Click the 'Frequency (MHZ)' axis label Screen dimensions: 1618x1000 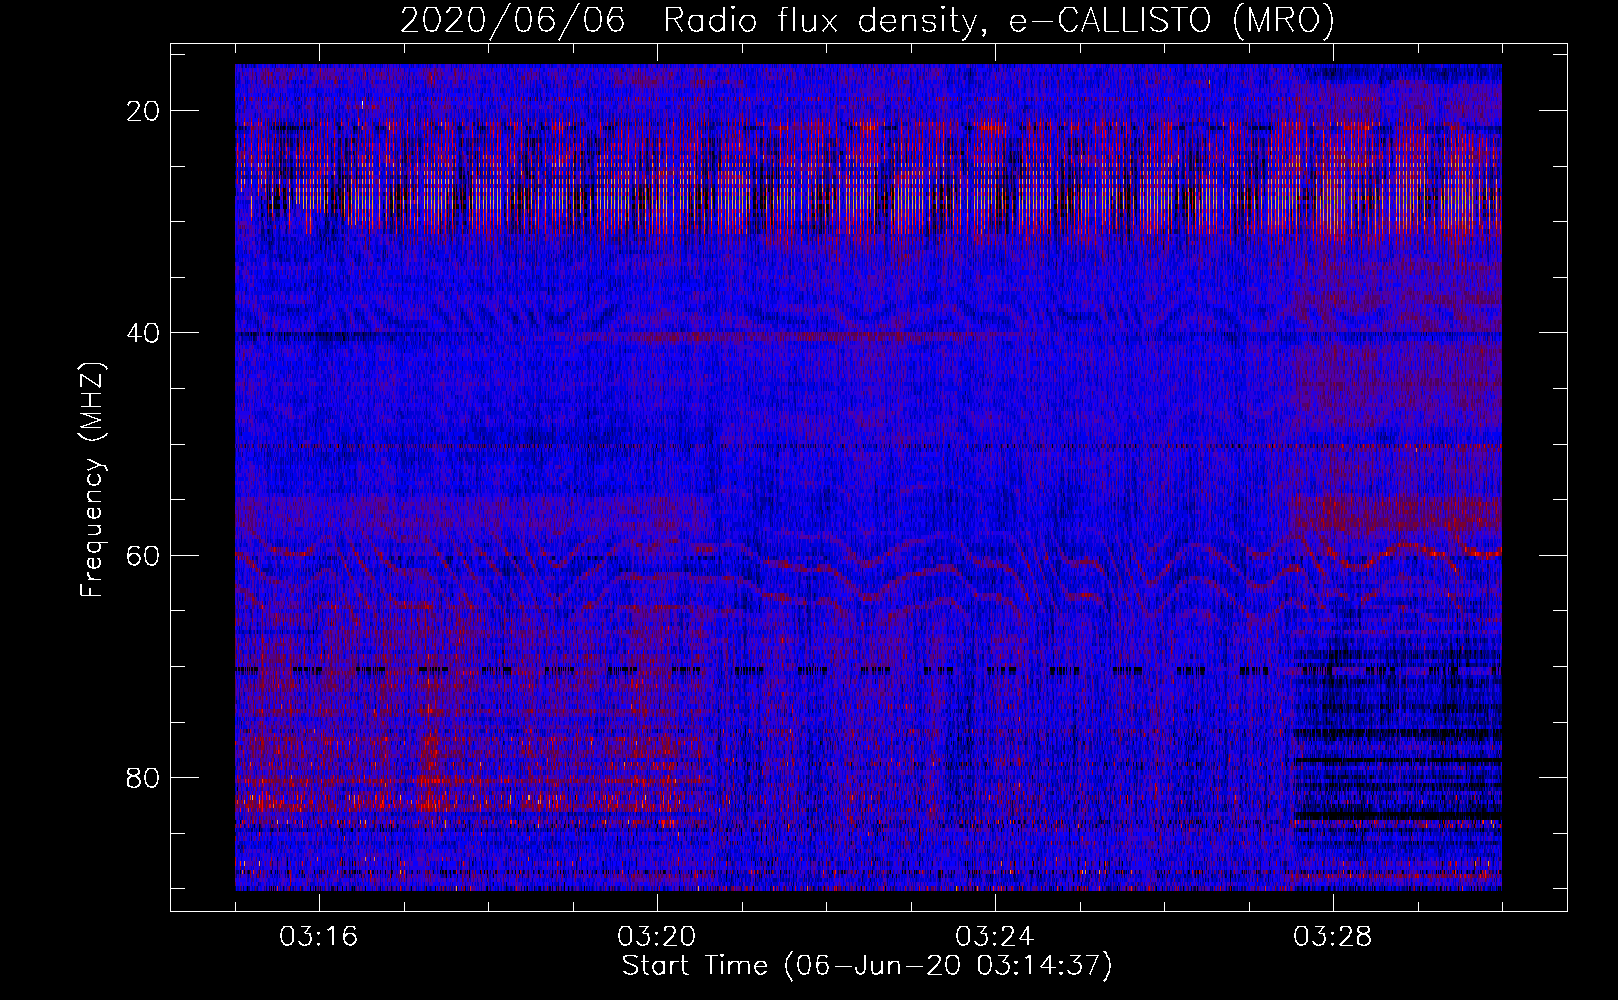coord(92,480)
